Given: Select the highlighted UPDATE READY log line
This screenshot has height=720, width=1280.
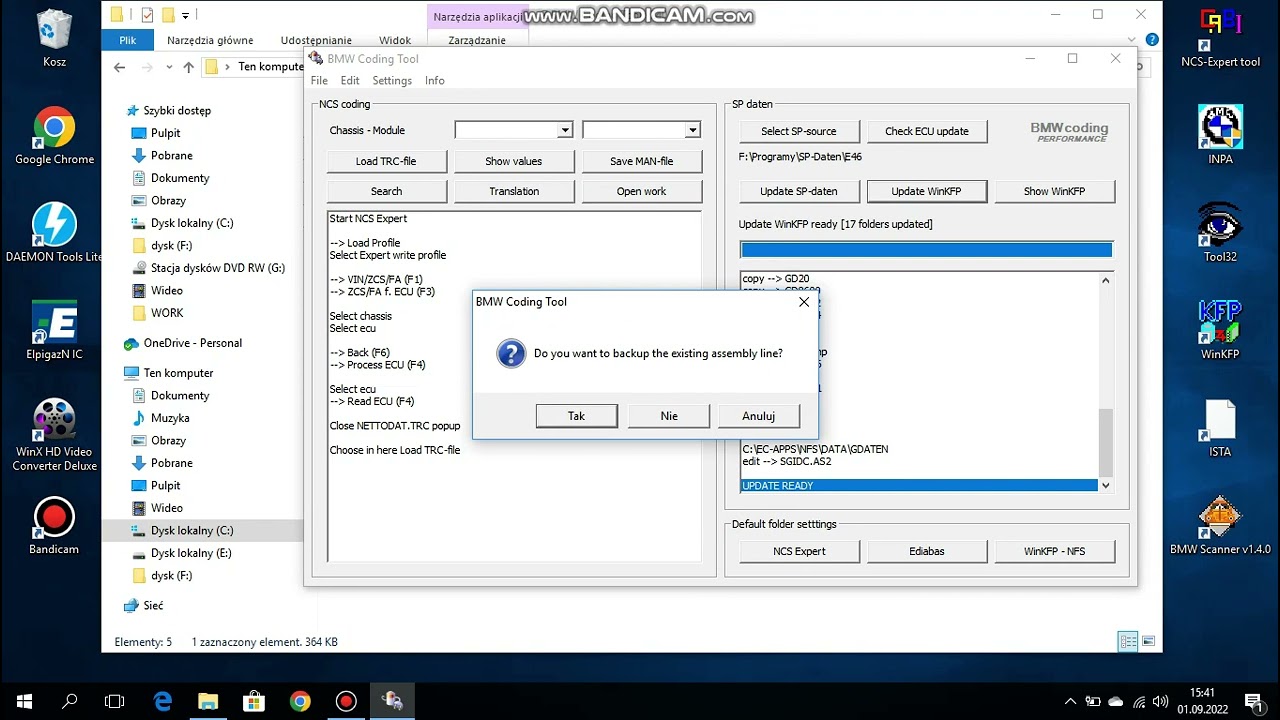Looking at the screenshot, I should [x=919, y=486].
